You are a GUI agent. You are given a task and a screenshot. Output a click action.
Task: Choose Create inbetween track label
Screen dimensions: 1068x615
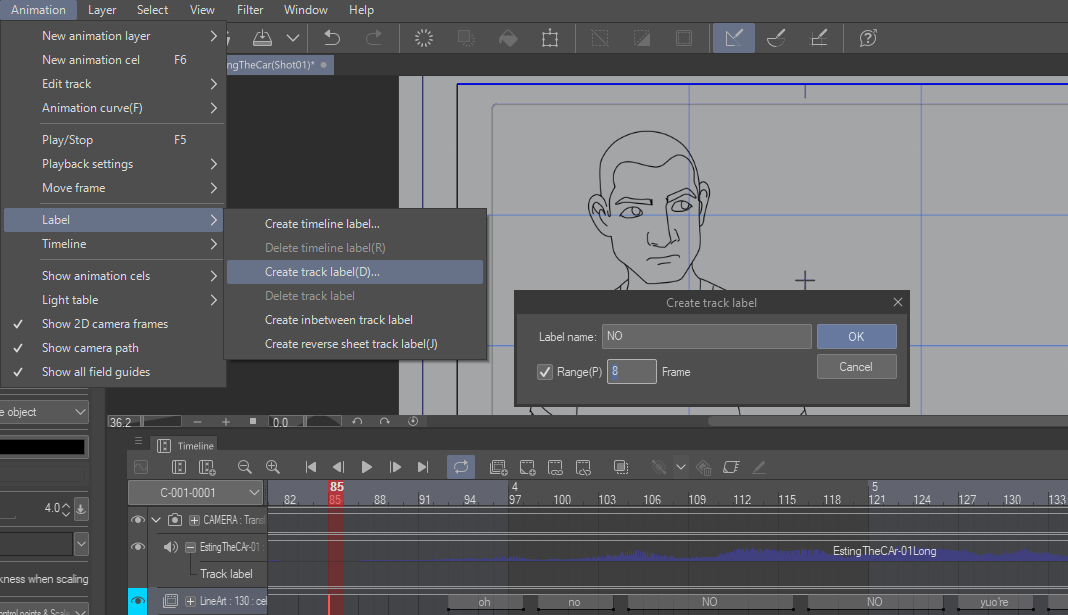[x=339, y=320]
